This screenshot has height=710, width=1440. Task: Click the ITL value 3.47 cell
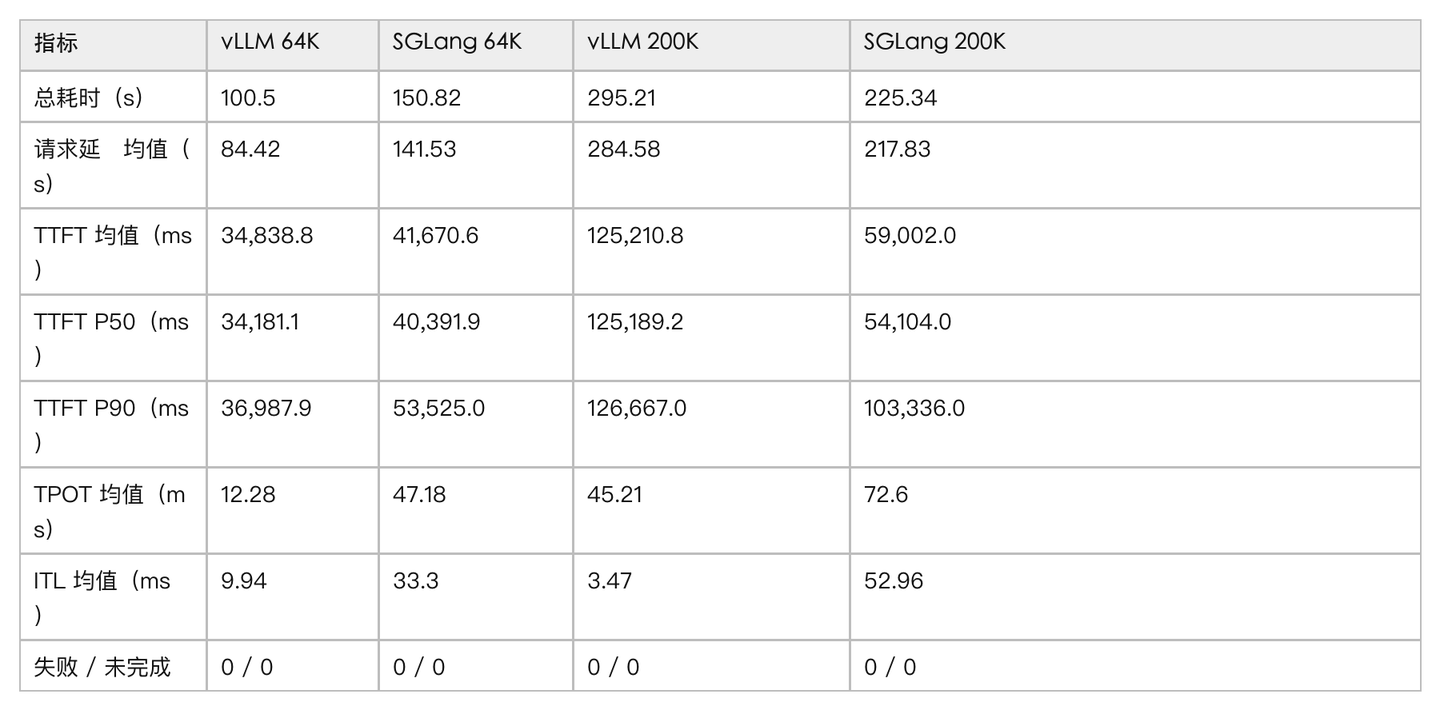[711, 596]
